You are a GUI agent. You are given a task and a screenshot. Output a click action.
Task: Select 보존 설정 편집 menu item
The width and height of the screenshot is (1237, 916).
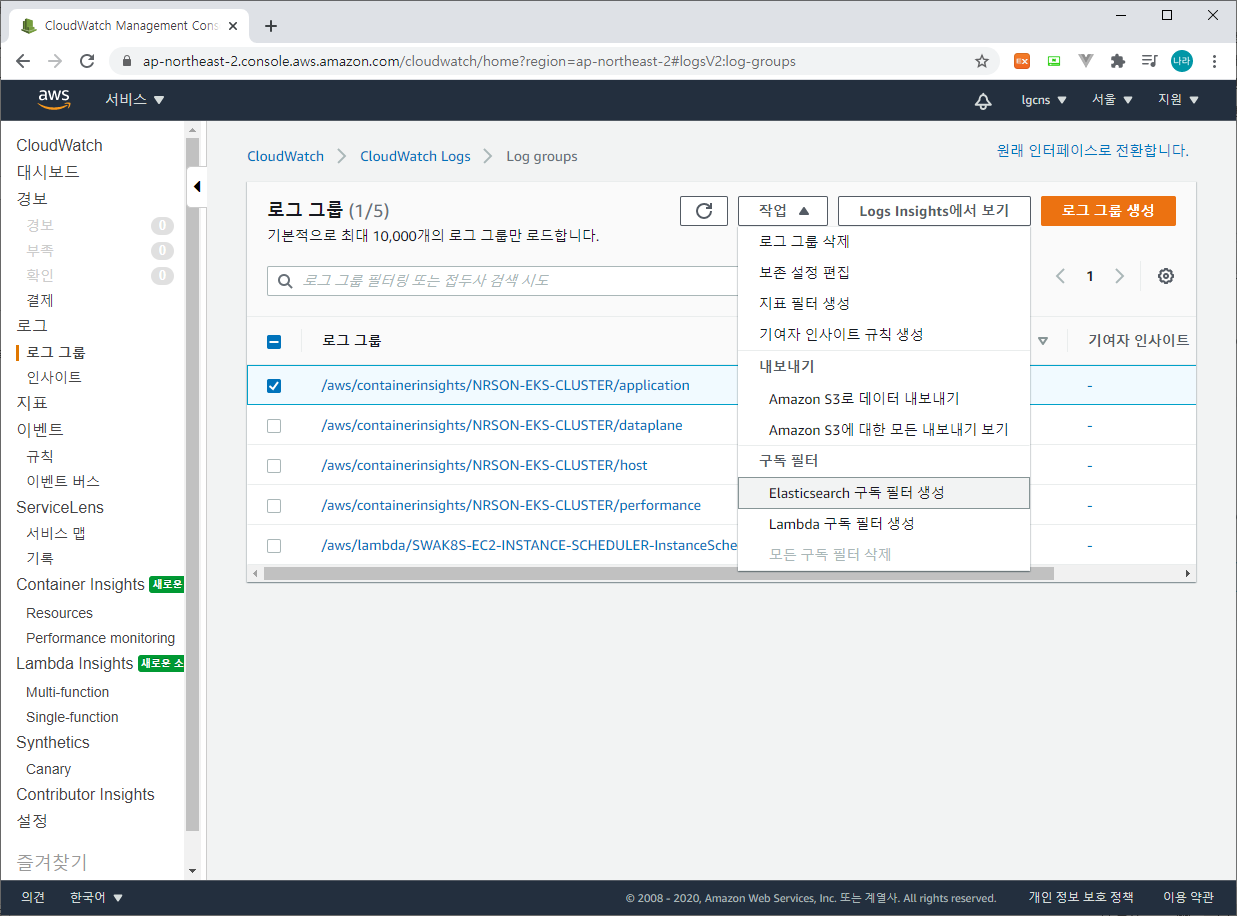tap(884, 272)
